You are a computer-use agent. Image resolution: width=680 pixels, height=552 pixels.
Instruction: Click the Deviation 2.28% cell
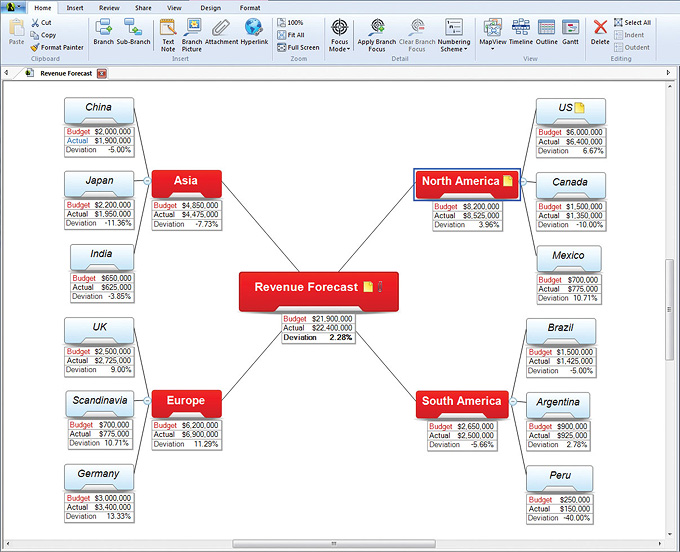[x=318, y=338]
